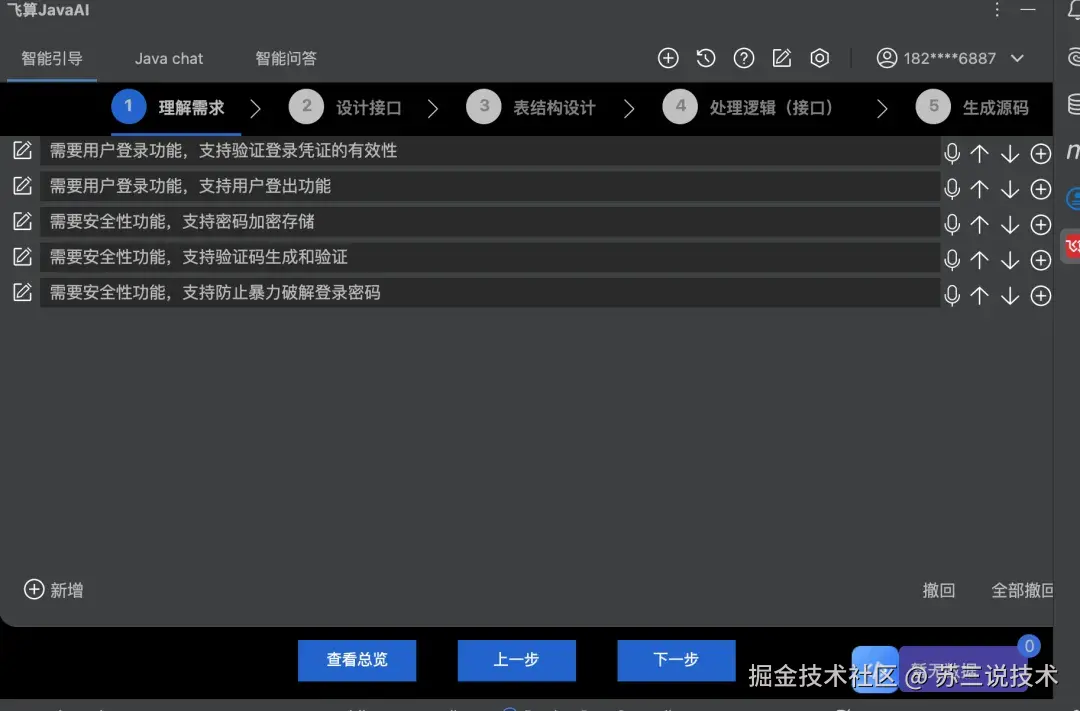1080x711 pixels.
Task: Open the three-dot menu at top right
Action: click(997, 10)
